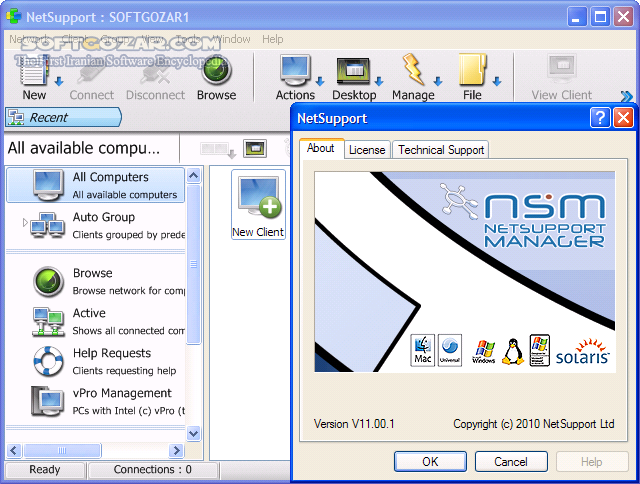
Task: Click the Browse radar icon in toolbar
Action: pyautogui.click(x=216, y=71)
